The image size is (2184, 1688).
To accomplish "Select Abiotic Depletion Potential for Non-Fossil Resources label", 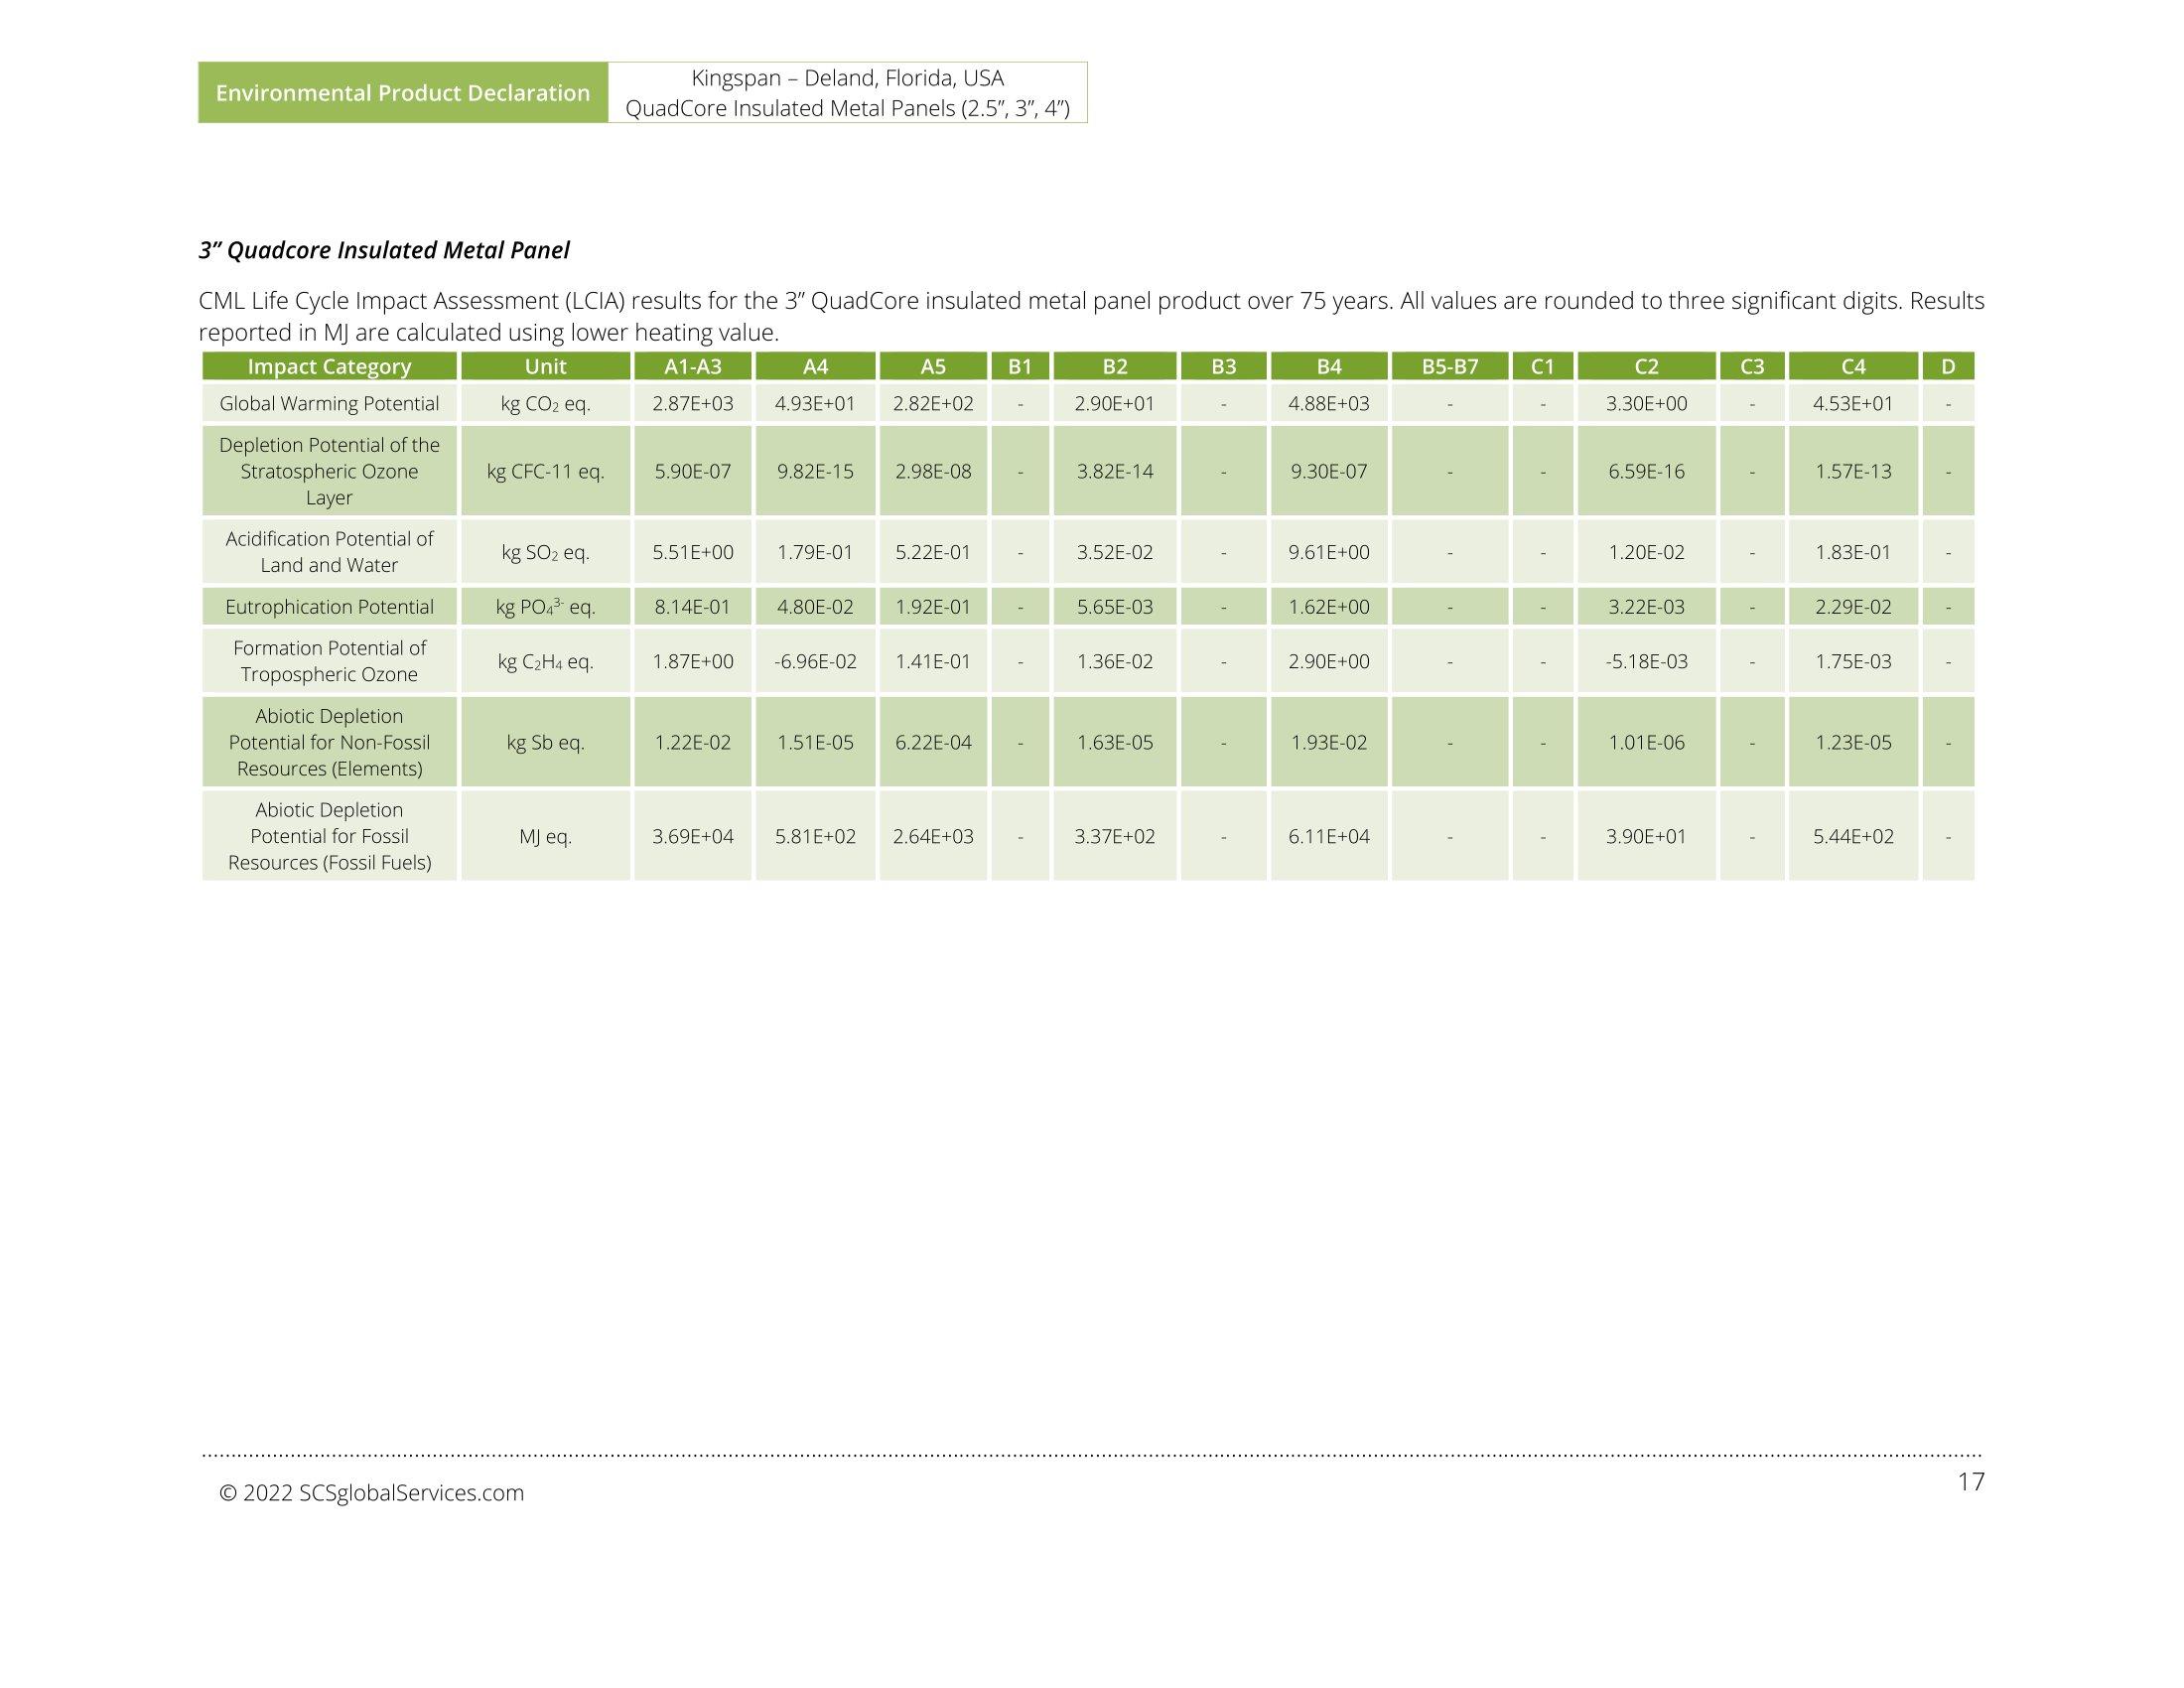I will (x=329, y=742).
